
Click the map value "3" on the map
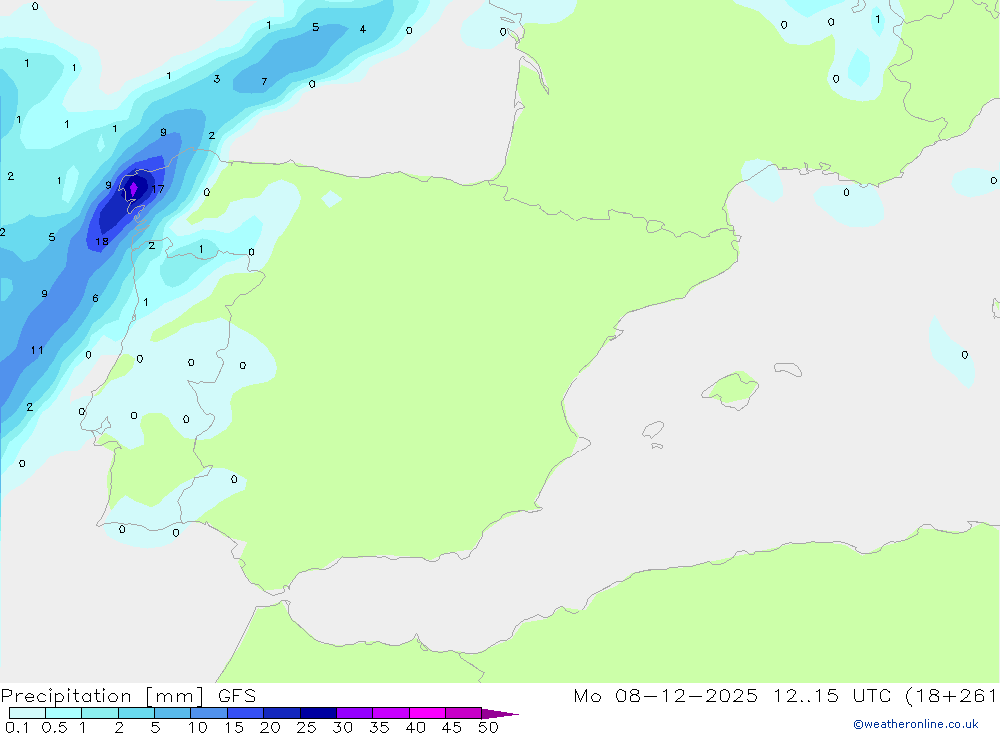pos(217,78)
